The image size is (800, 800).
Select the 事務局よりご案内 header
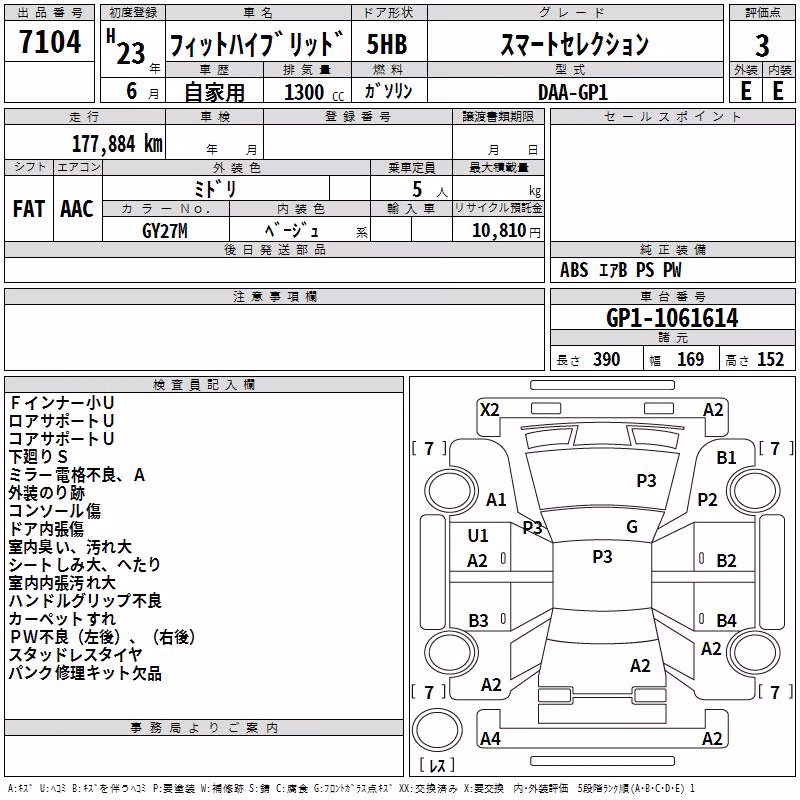[x=204, y=728]
